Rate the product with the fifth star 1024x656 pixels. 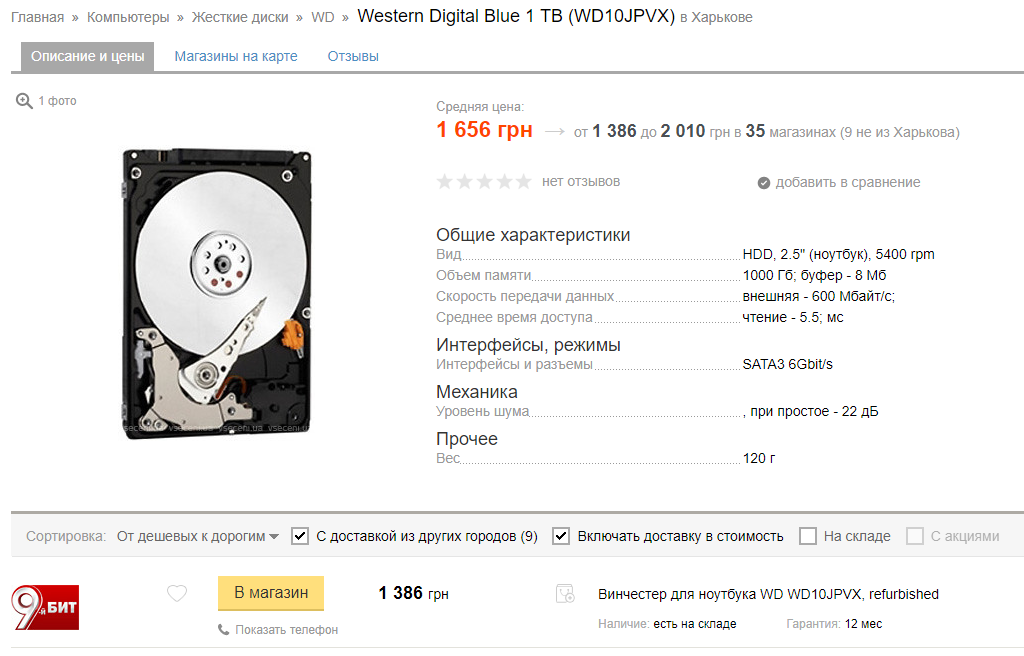click(523, 181)
